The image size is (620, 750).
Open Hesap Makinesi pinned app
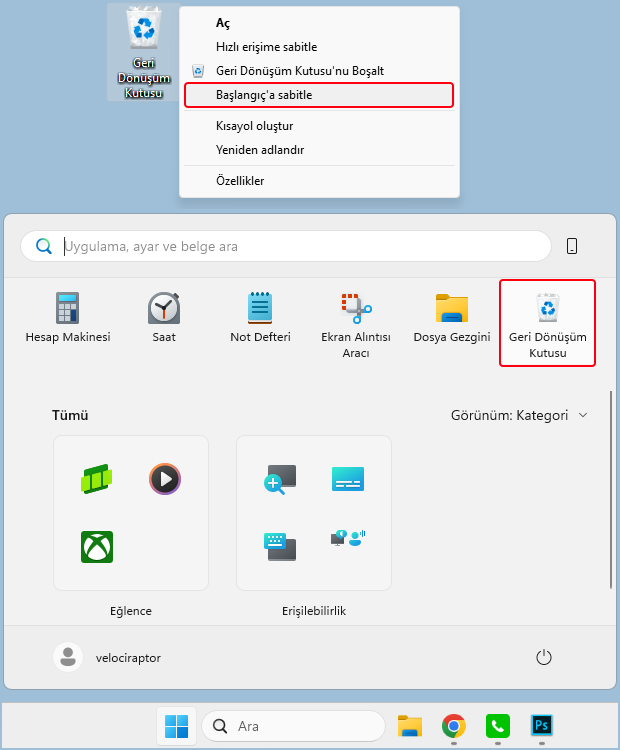[x=67, y=318]
